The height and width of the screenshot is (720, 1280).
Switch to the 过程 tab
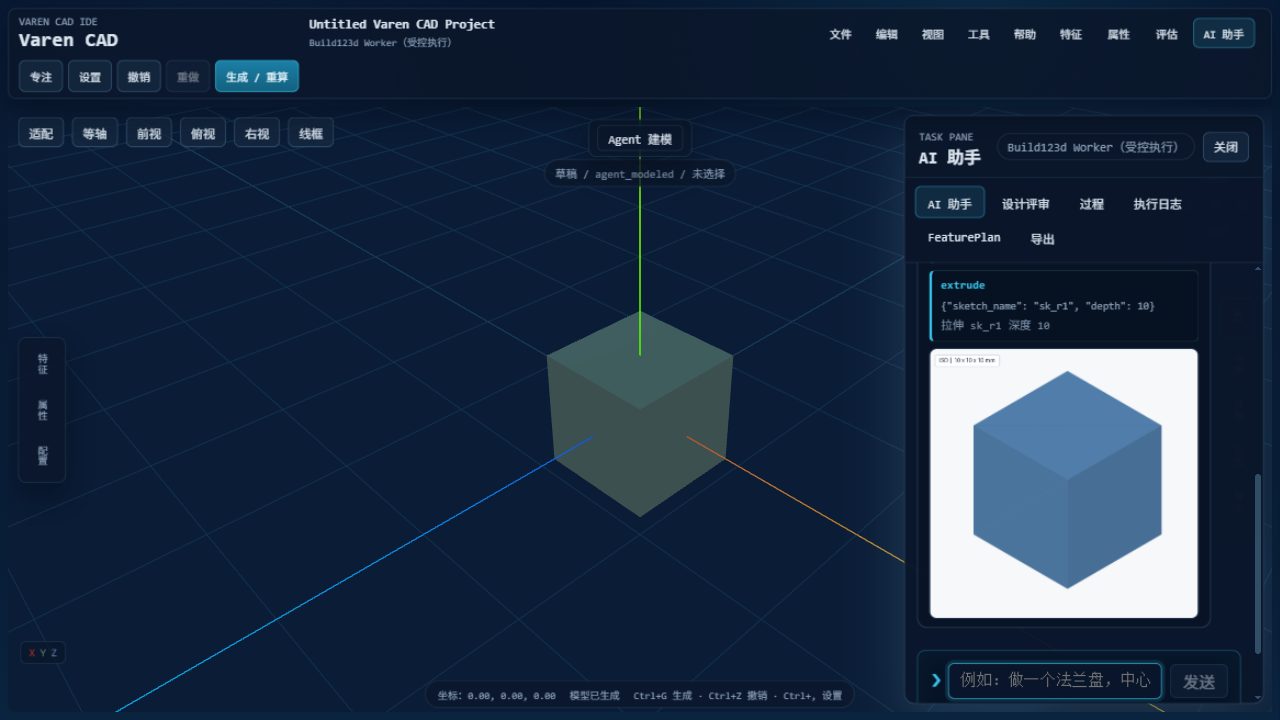tap(1091, 204)
